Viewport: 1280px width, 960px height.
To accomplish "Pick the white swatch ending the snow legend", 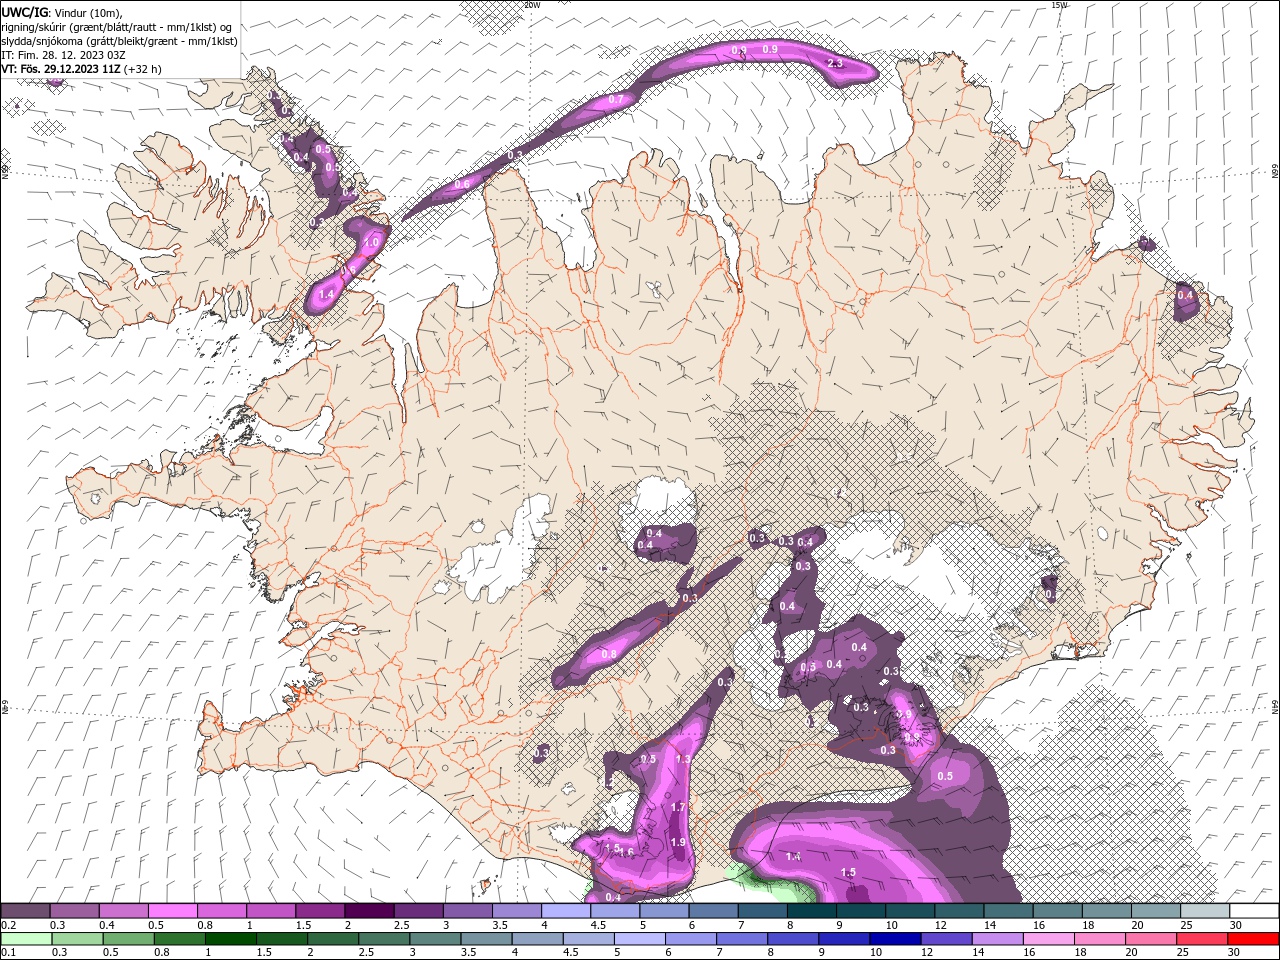I will [1254, 910].
